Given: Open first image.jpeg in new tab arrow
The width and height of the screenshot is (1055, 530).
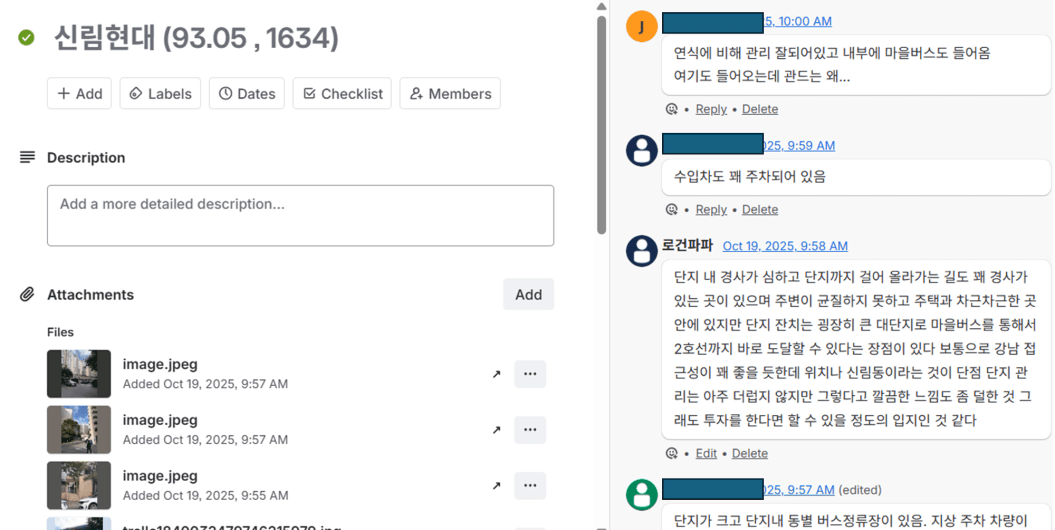Looking at the screenshot, I should 496,374.
